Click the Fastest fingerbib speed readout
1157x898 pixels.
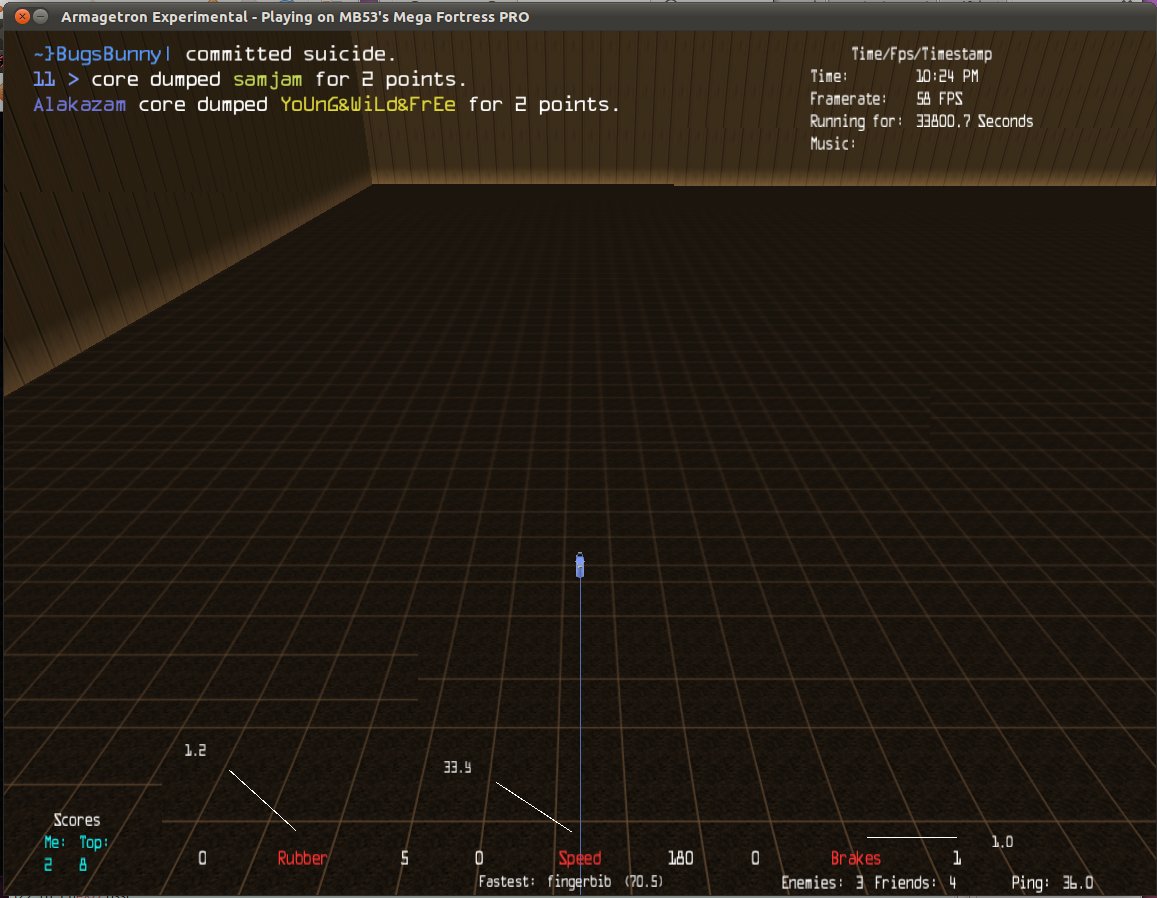pyautogui.click(x=570, y=882)
